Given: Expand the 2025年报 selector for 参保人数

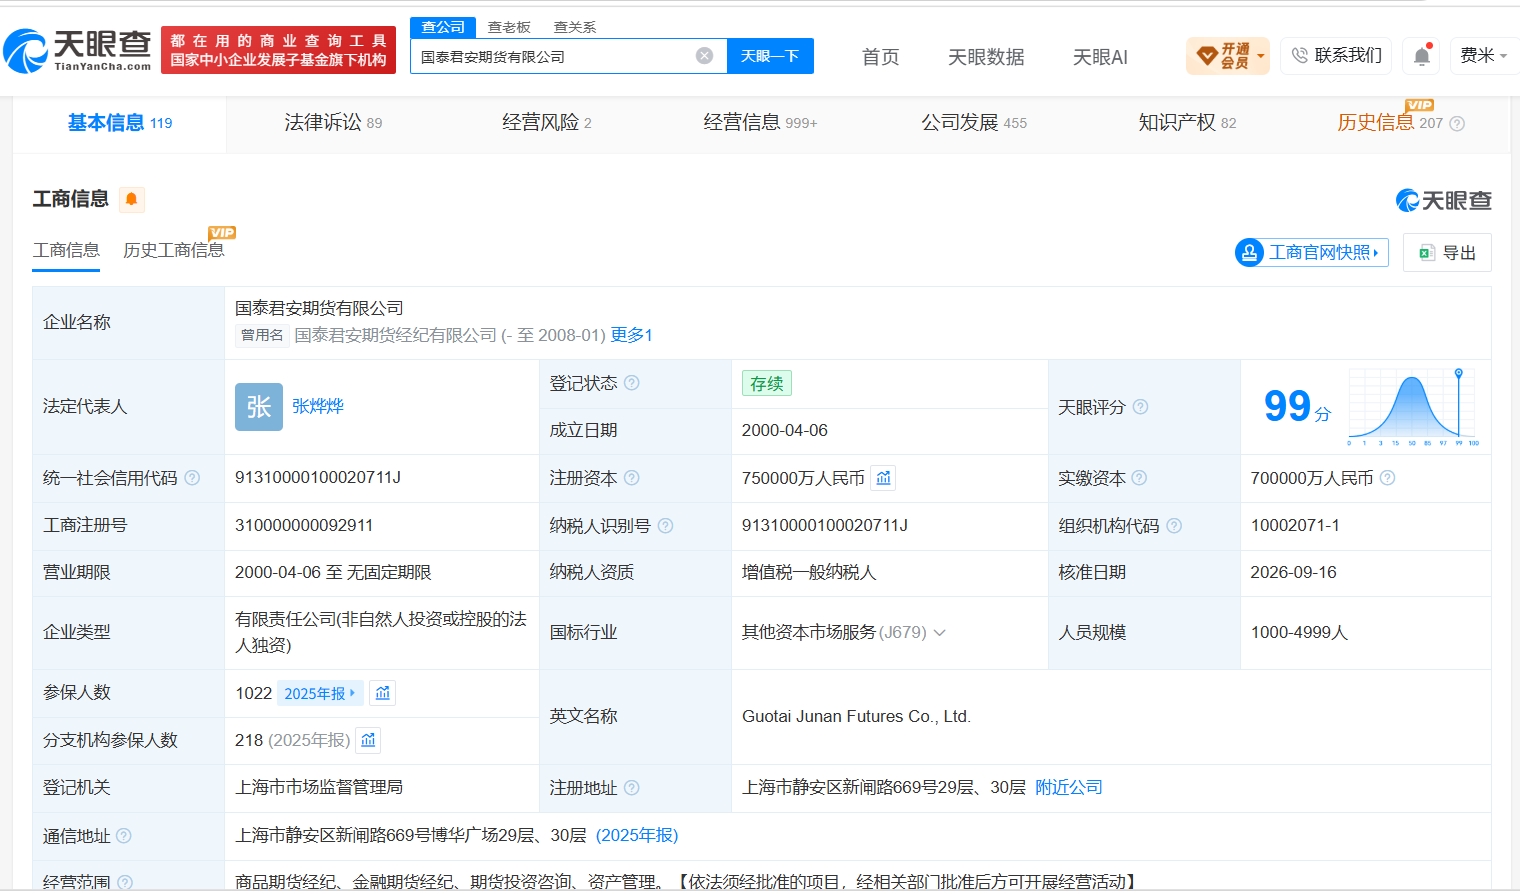Looking at the screenshot, I should pos(320,693).
